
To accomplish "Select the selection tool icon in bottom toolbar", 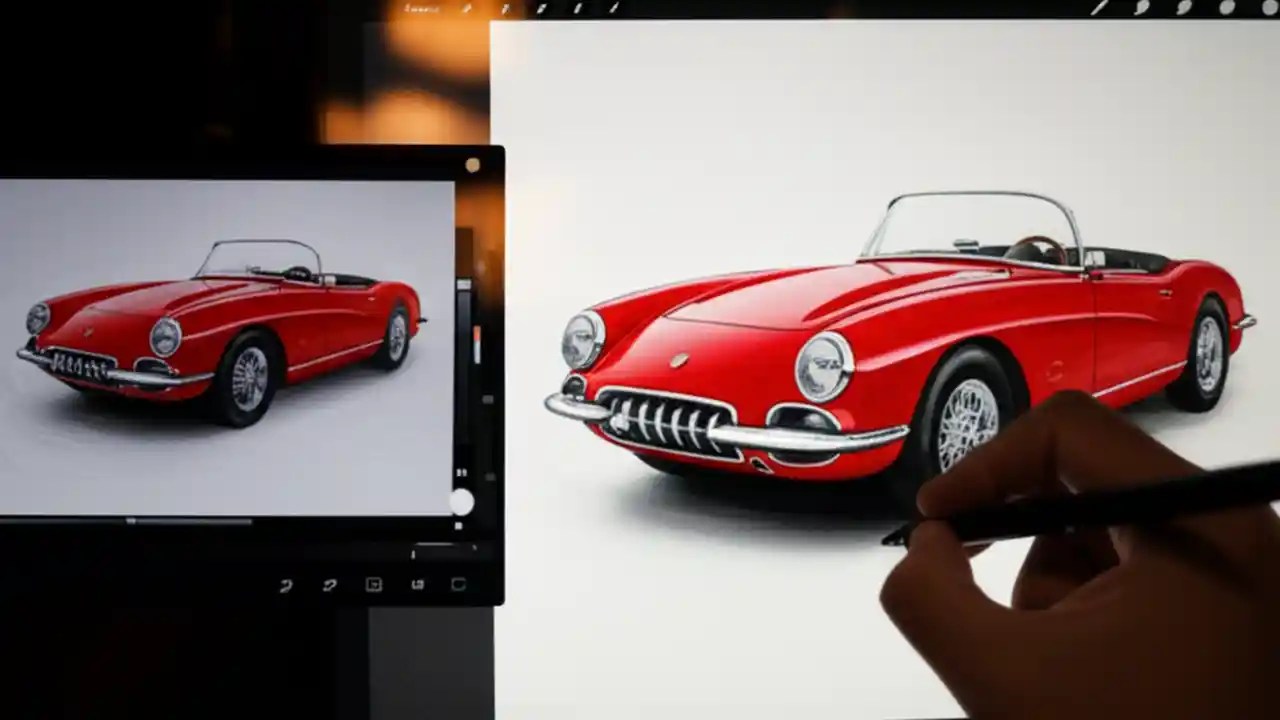I will pos(375,585).
